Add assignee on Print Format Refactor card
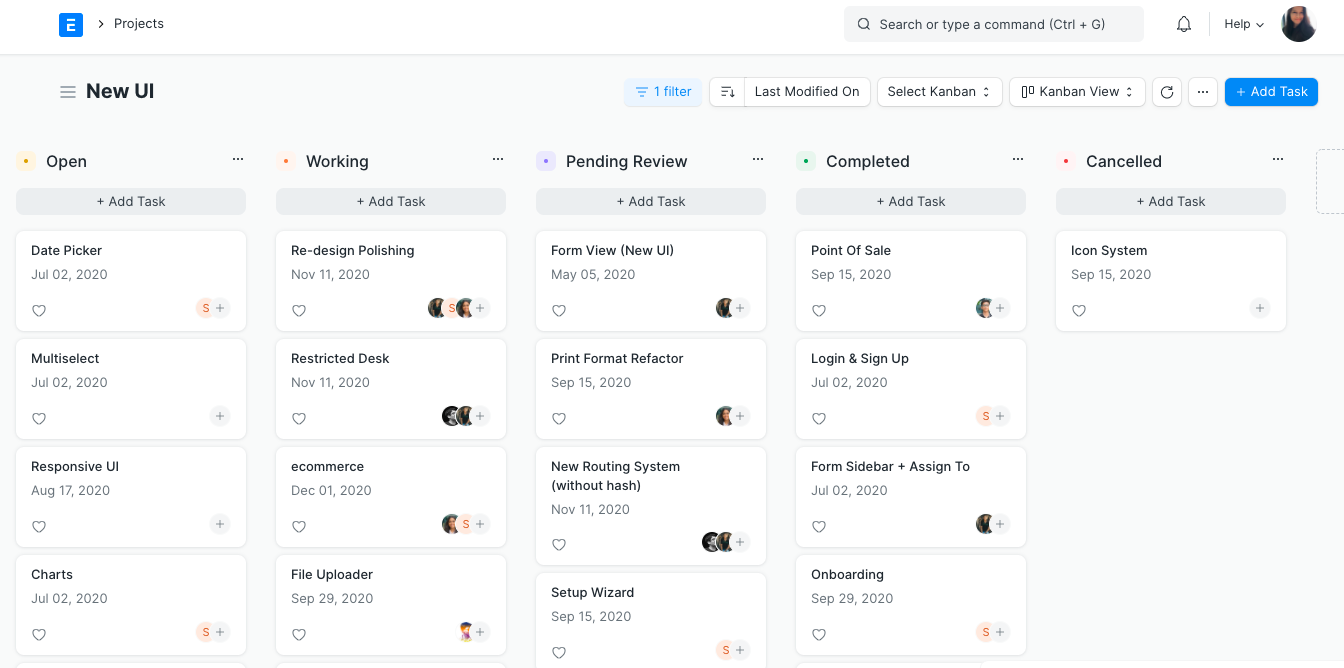Viewport: 1344px width, 668px height. (x=740, y=416)
